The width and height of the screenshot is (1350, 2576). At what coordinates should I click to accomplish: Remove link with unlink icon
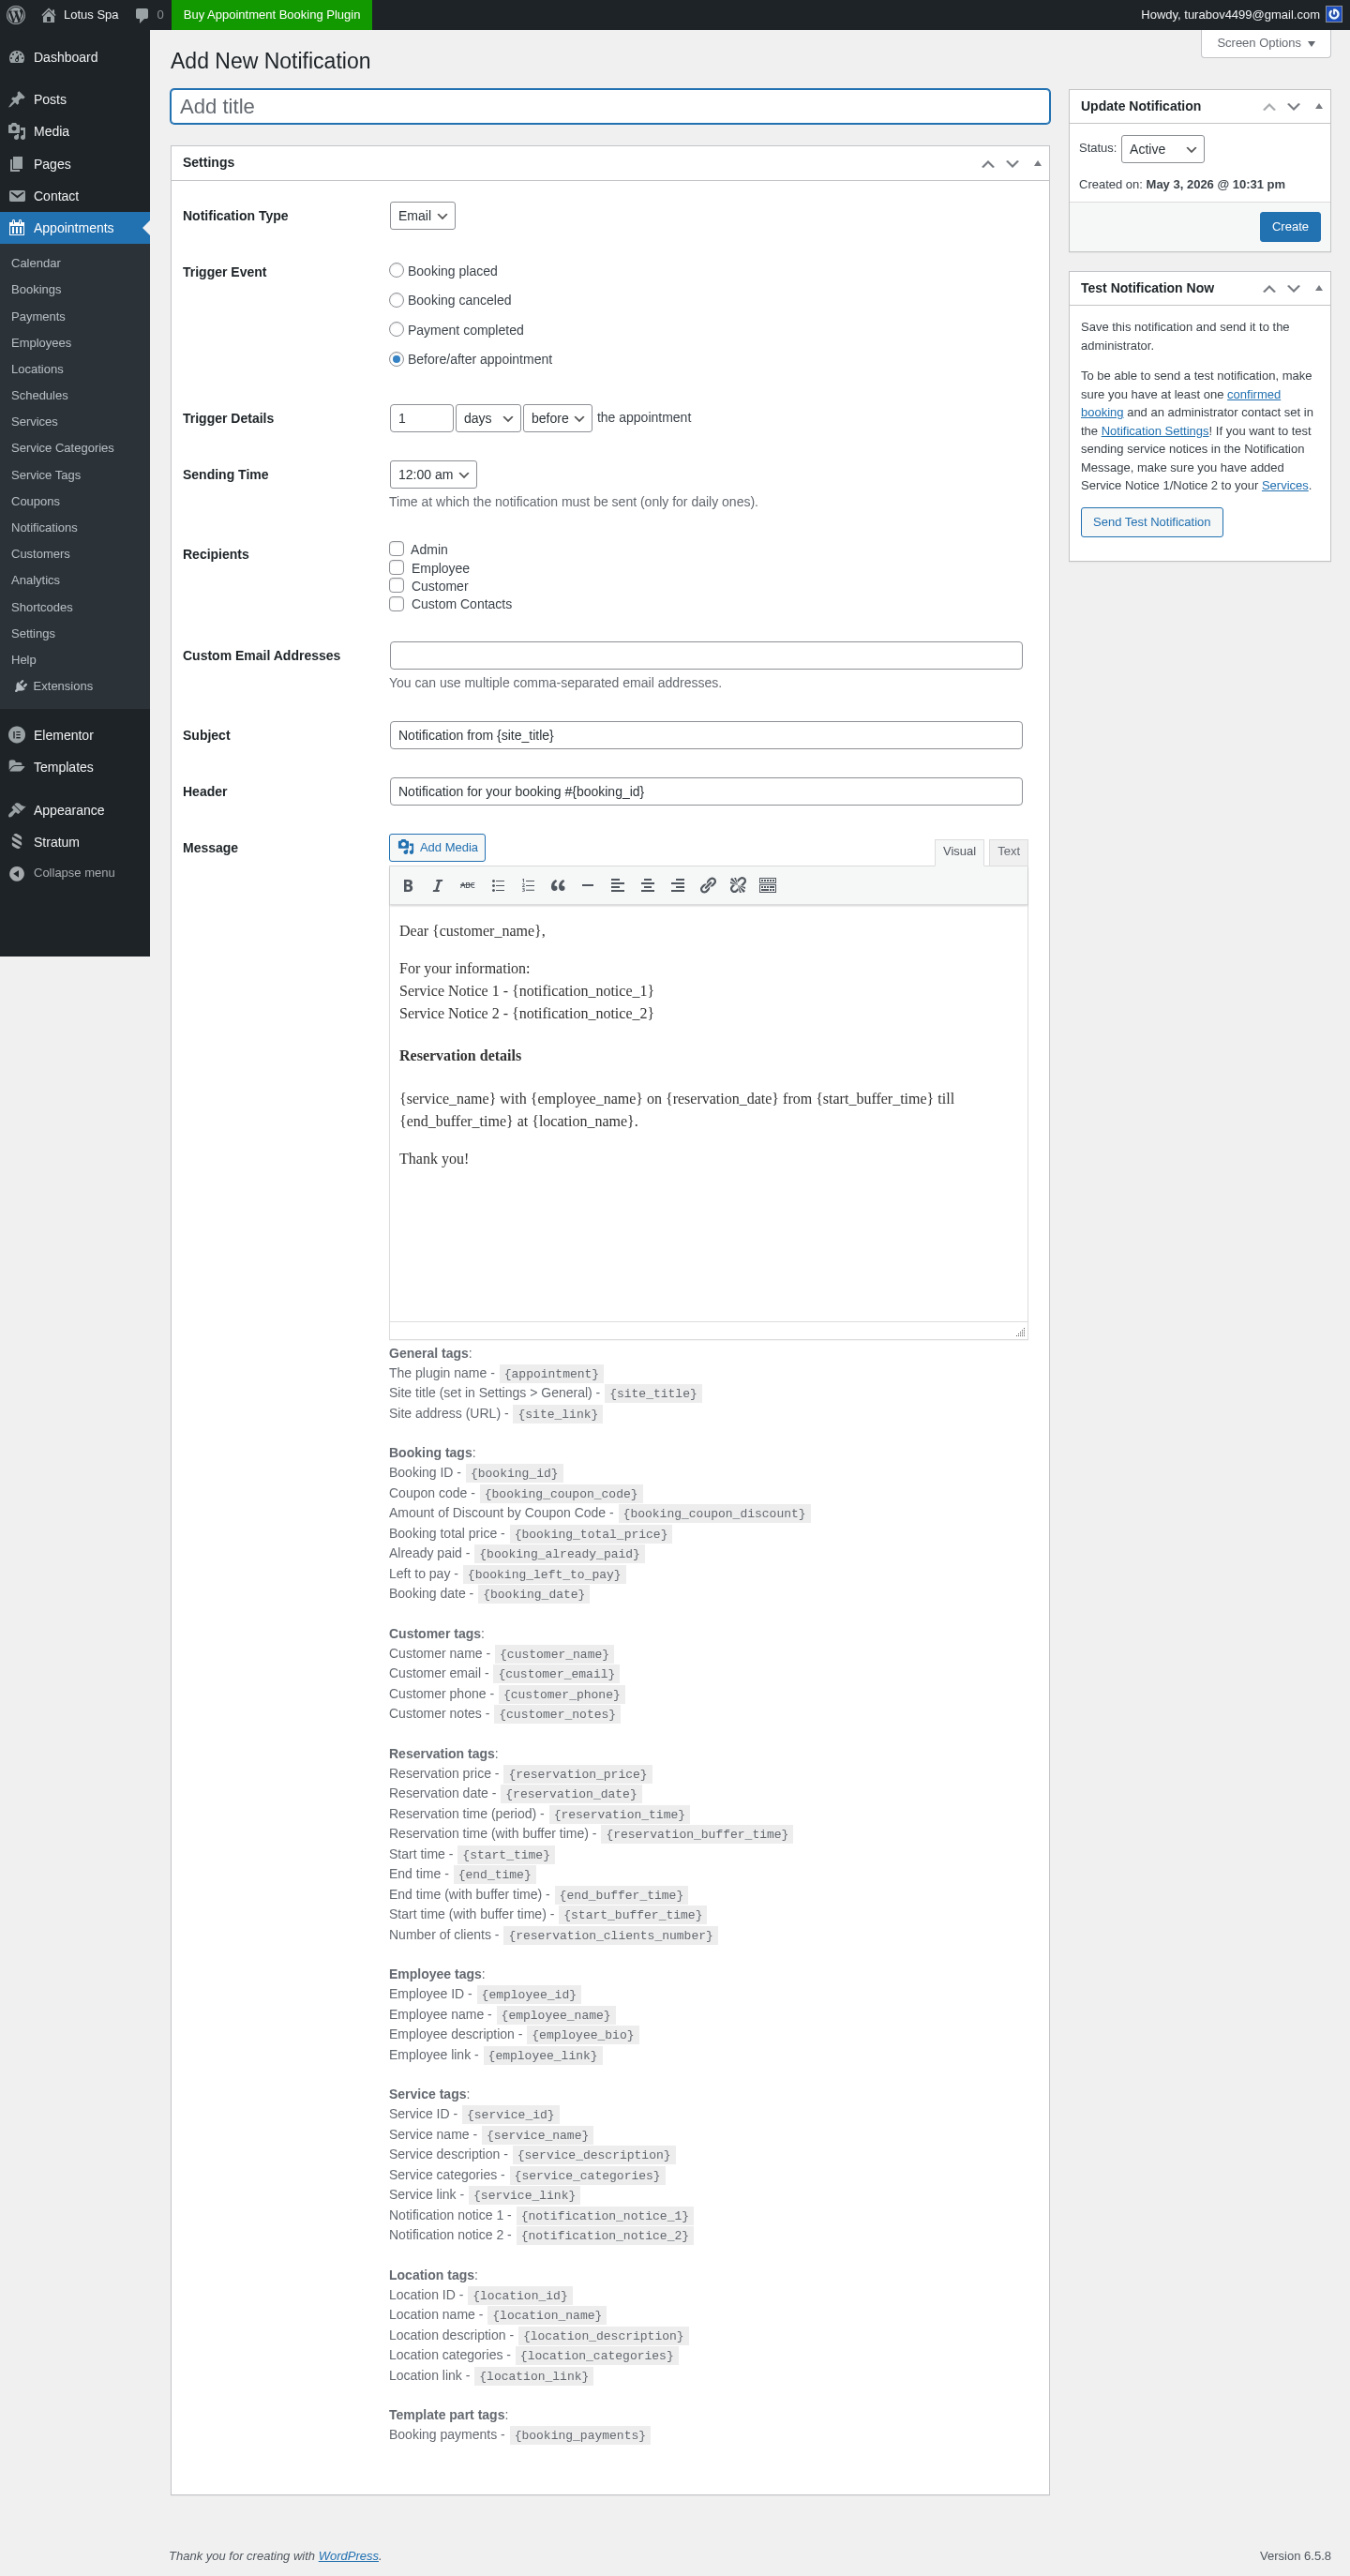point(738,885)
